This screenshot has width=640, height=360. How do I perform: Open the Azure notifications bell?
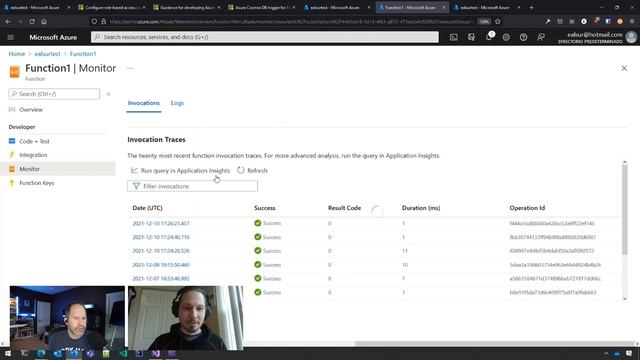click(x=489, y=37)
